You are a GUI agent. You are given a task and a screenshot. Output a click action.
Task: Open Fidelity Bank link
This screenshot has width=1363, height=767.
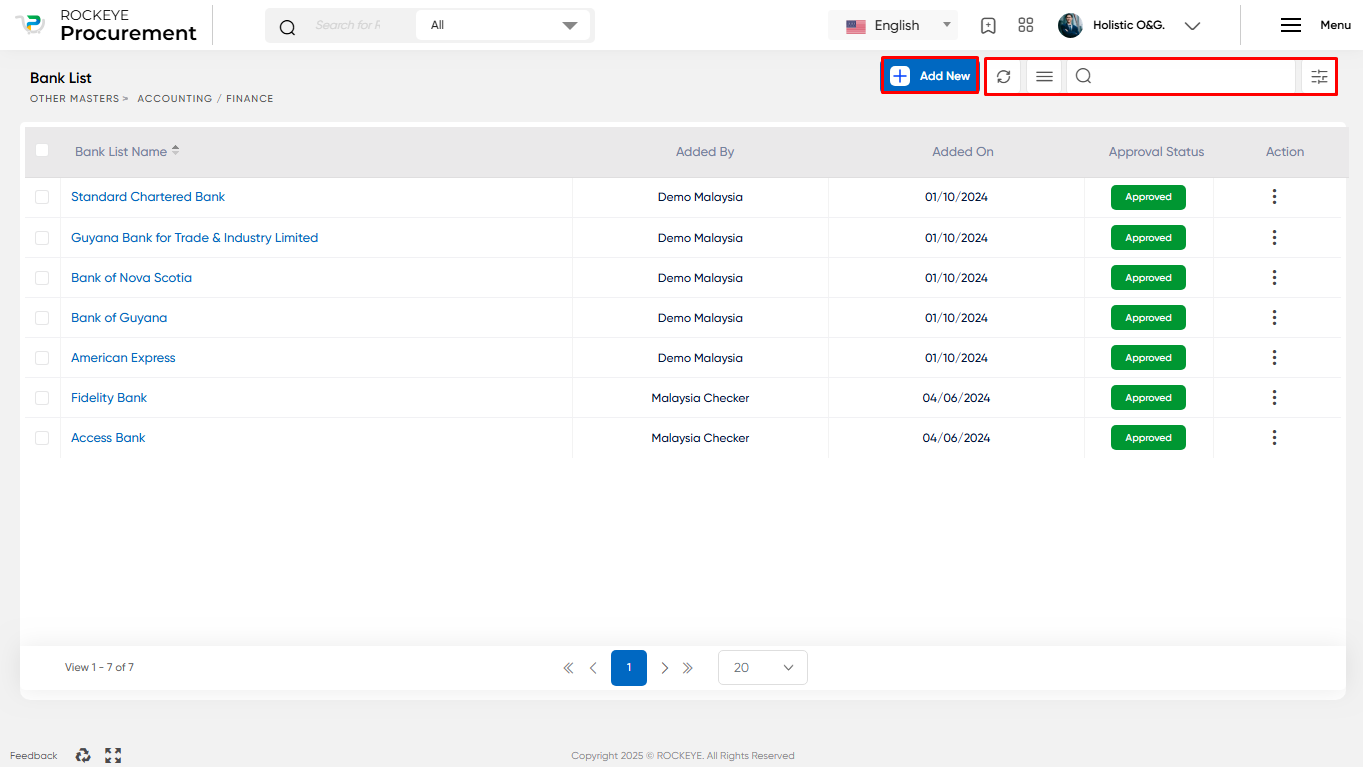coord(109,398)
